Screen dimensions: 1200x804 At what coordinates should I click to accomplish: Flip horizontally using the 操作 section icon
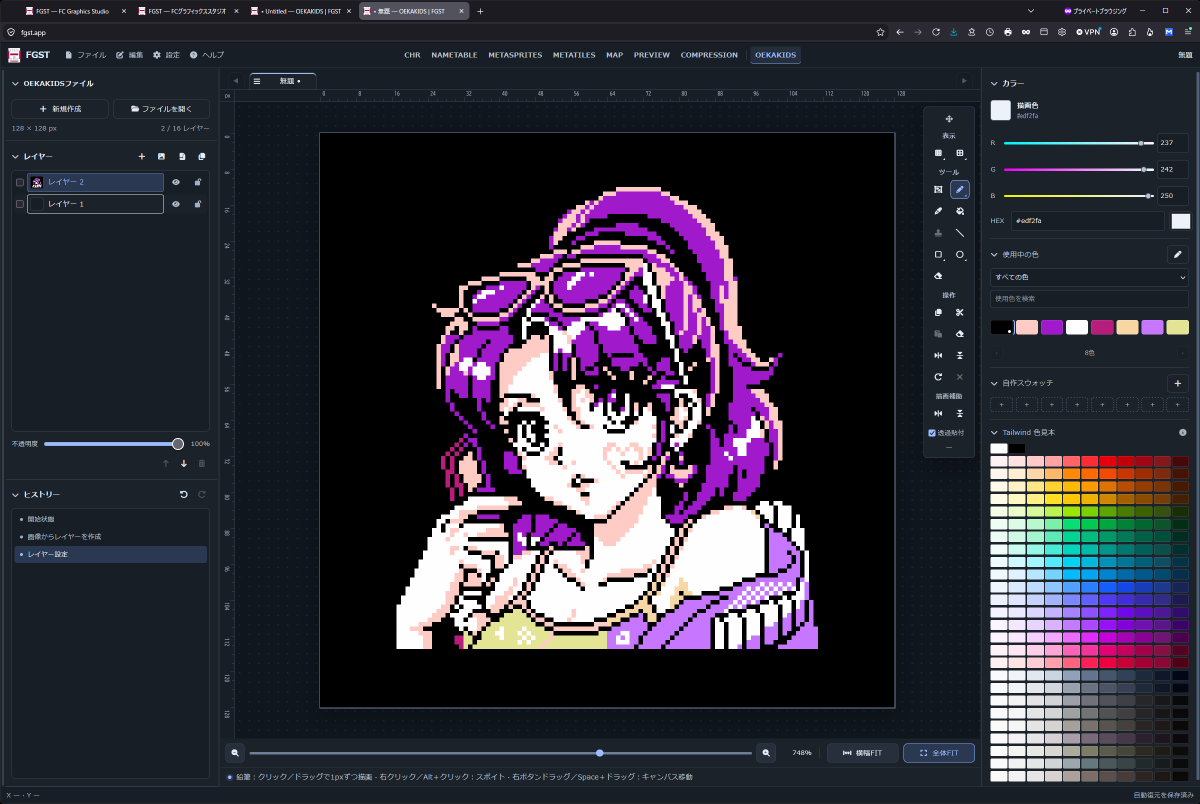point(938,356)
